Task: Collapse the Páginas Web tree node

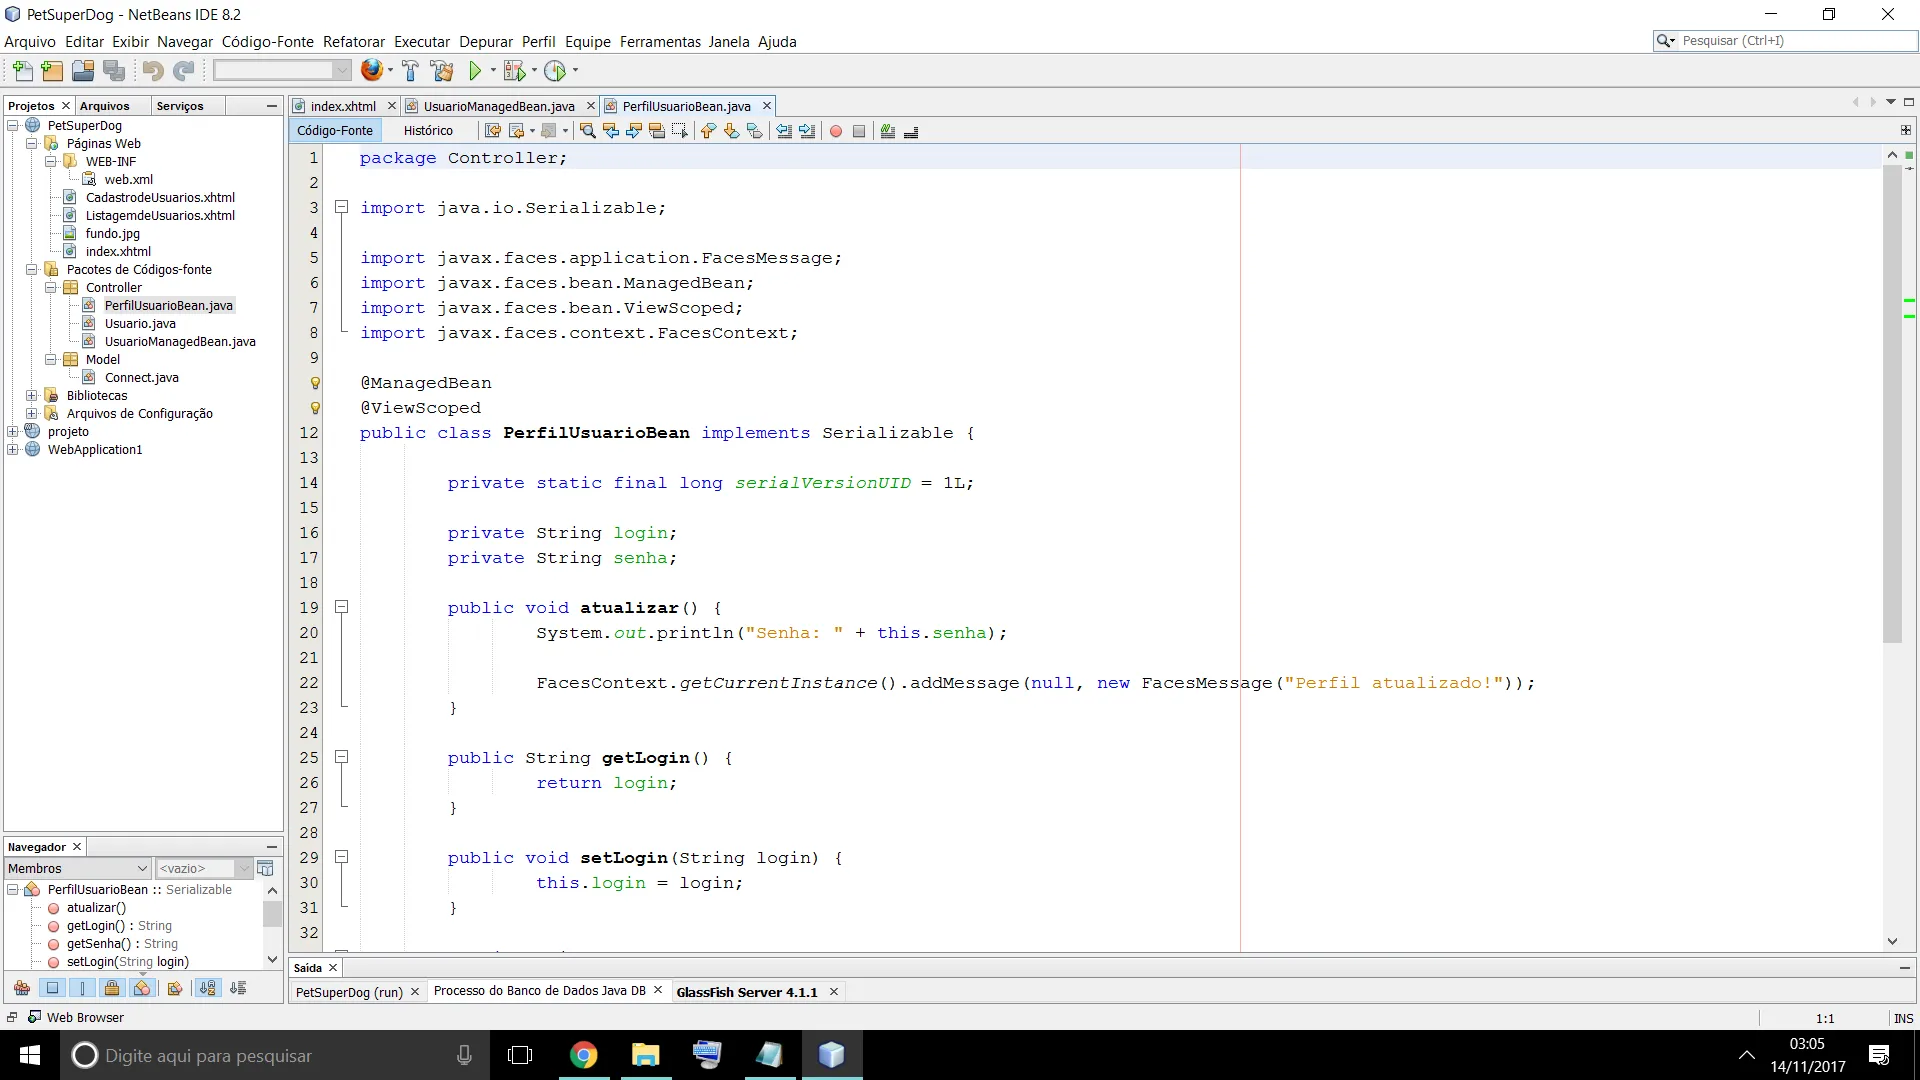Action: [32, 144]
